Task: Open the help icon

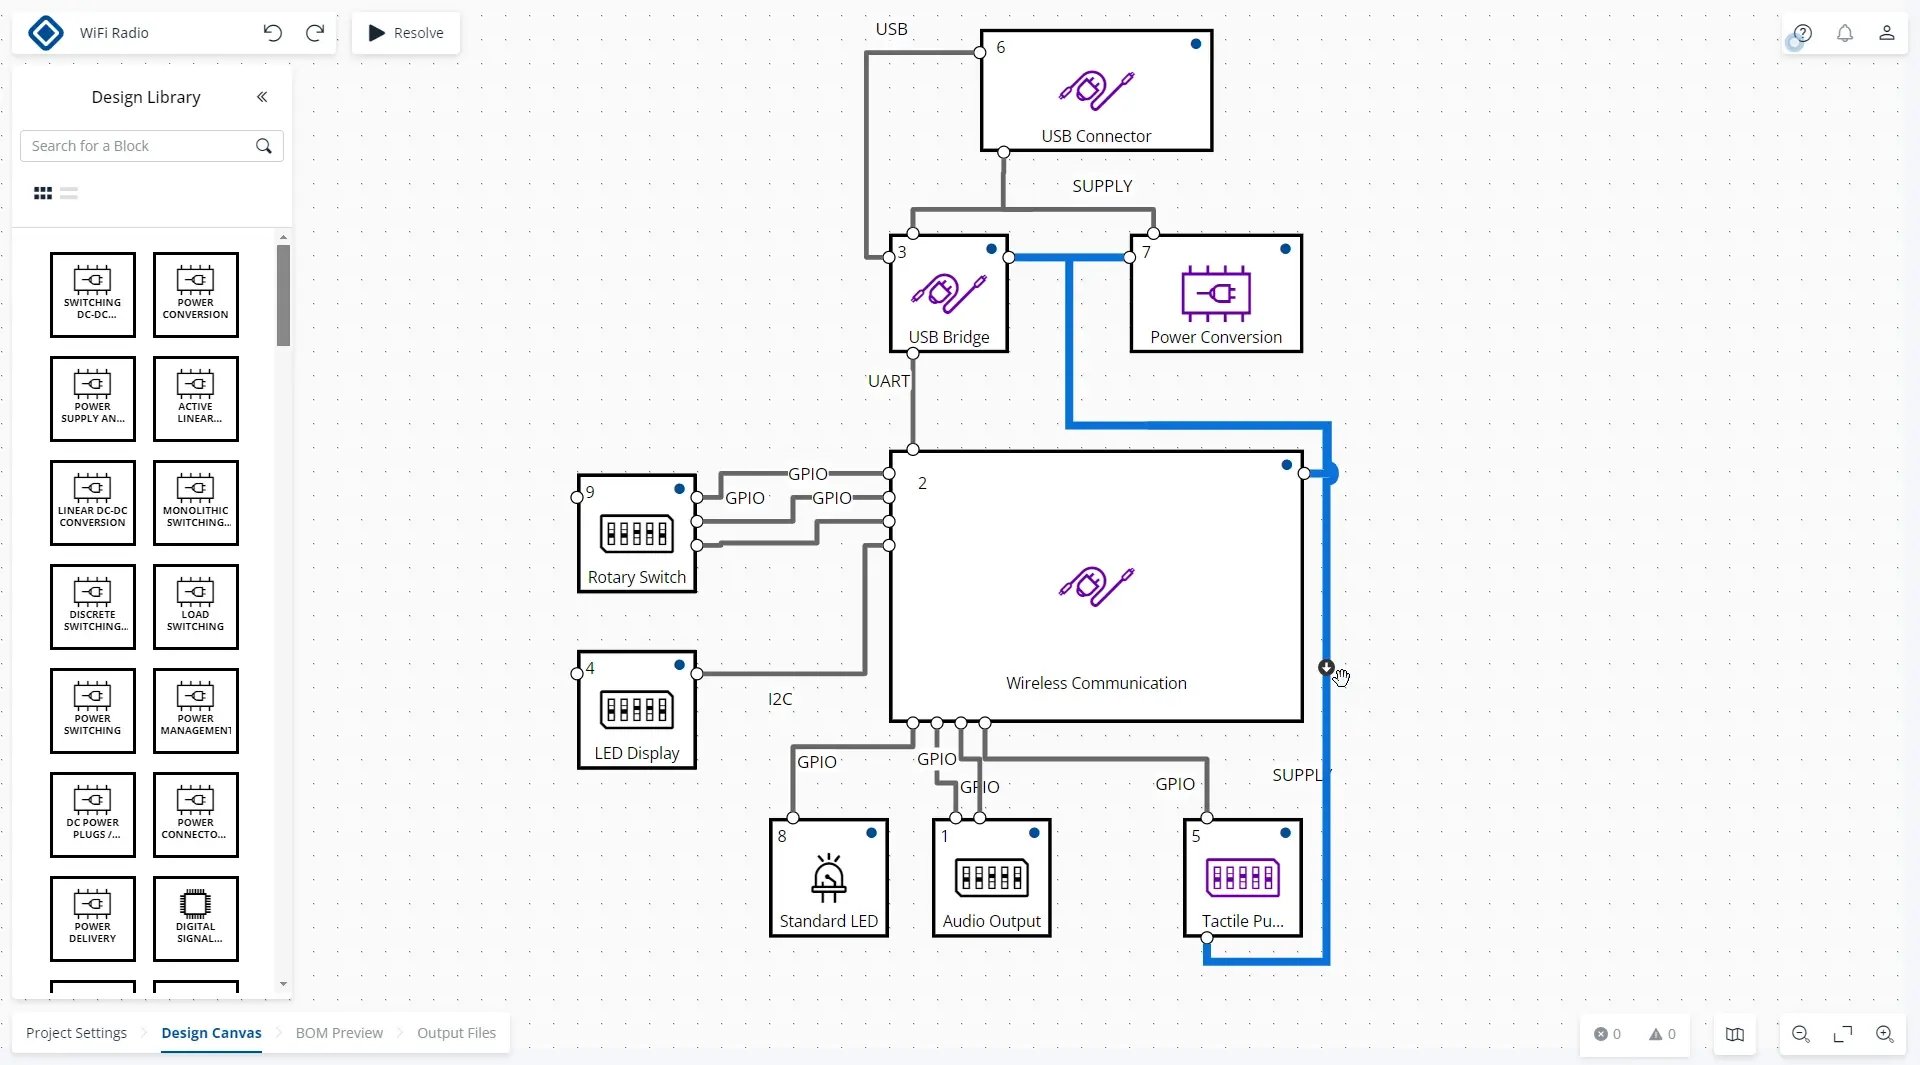Action: tap(1802, 33)
